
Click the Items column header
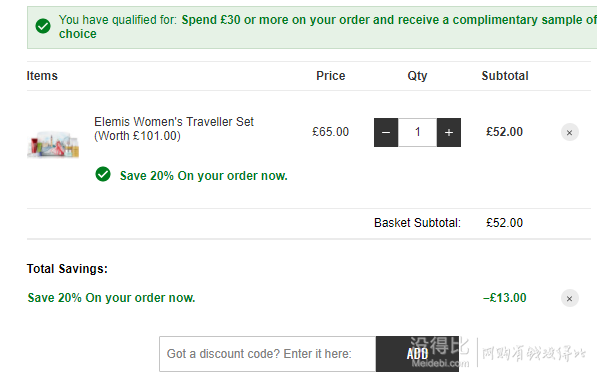coord(42,76)
